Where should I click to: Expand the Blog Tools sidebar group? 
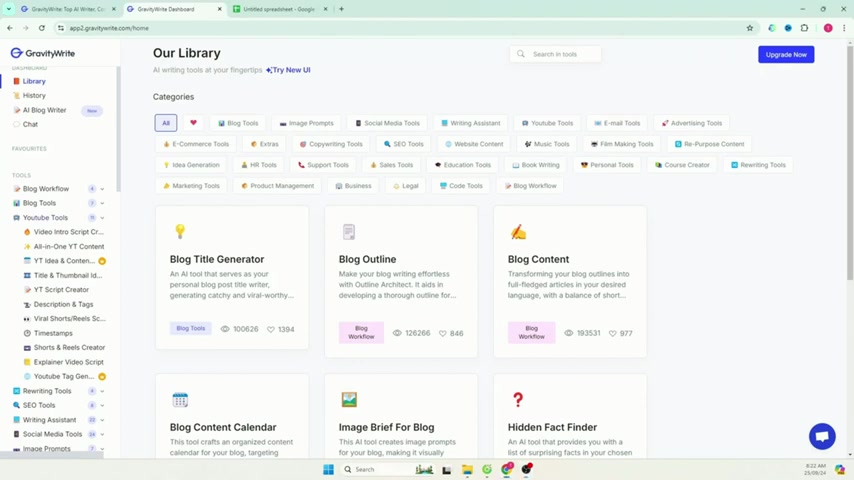click(102, 203)
